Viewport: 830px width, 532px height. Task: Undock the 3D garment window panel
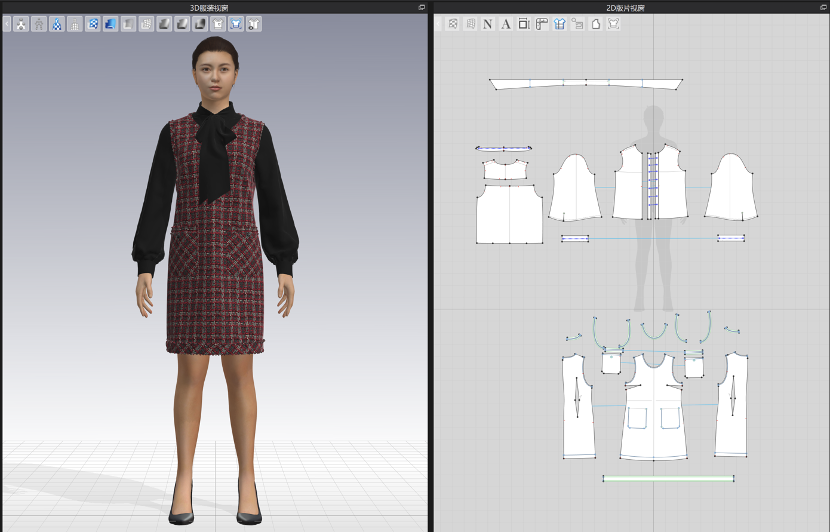(422, 7)
